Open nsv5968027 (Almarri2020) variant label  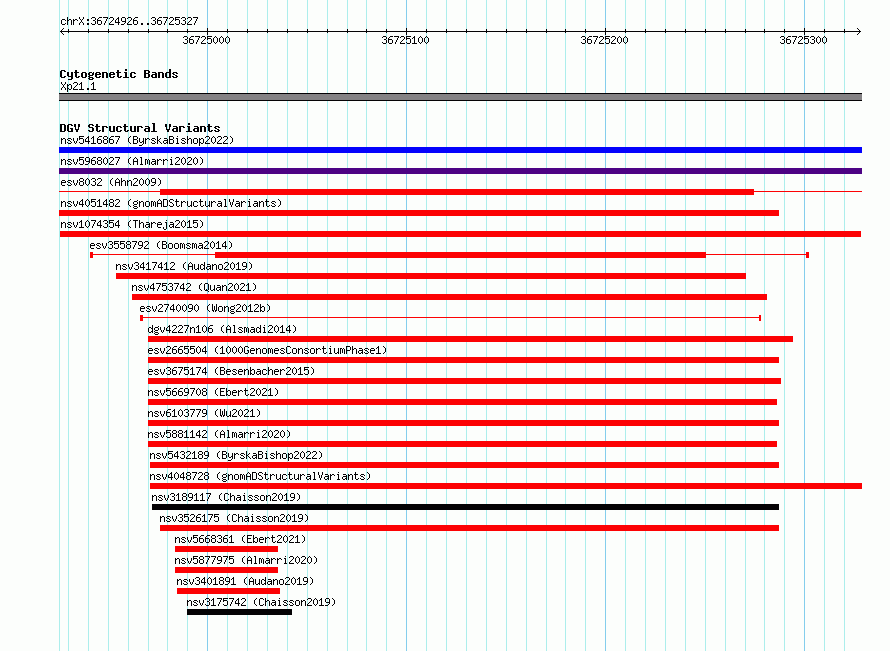pos(132,161)
